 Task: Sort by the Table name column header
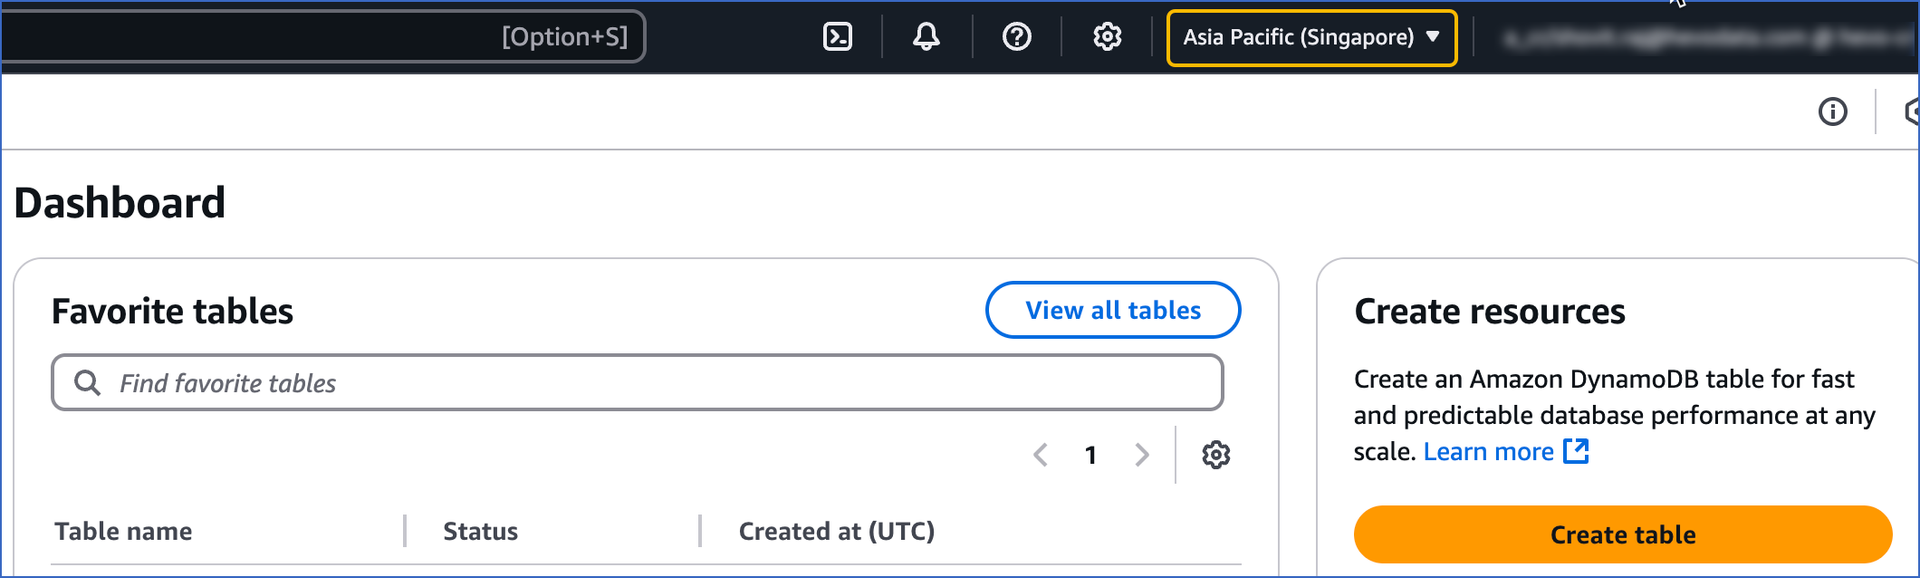point(123,531)
